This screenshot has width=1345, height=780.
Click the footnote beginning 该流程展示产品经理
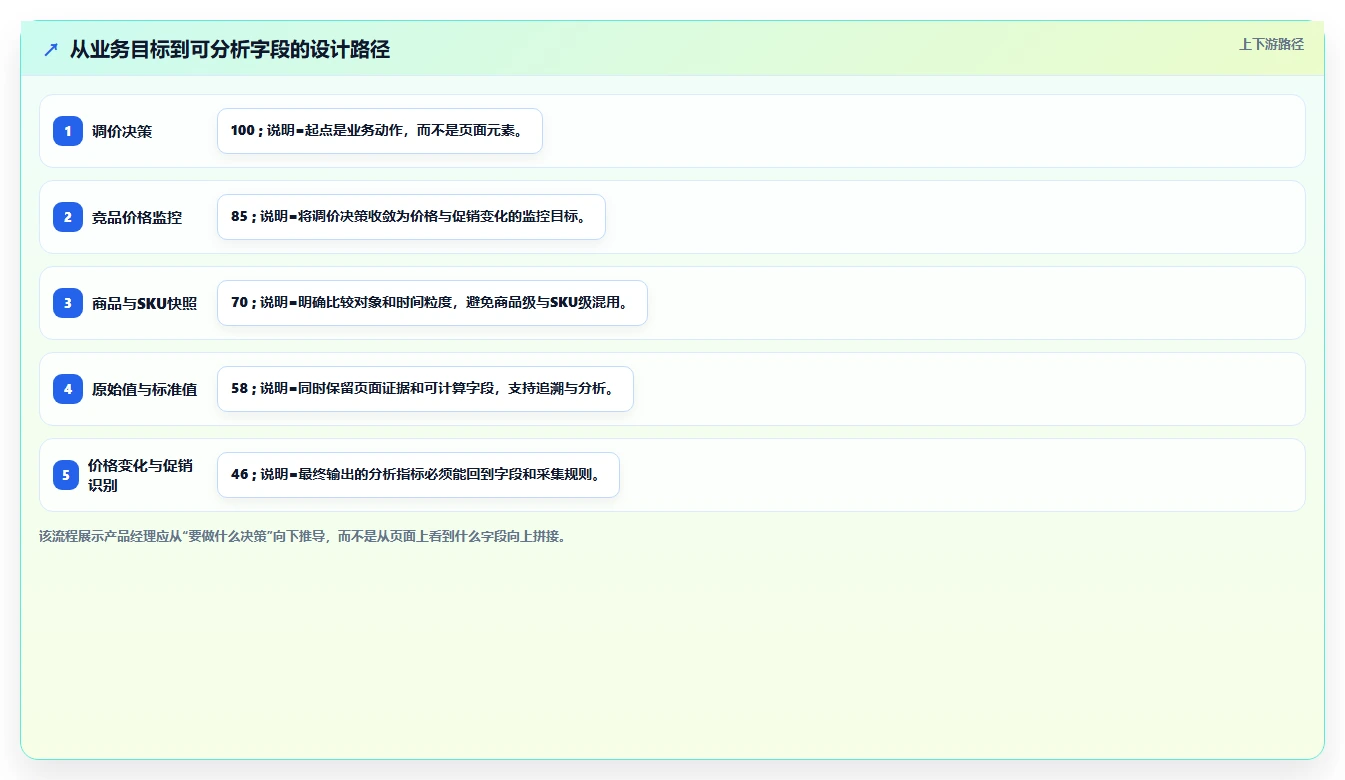[x=304, y=536]
